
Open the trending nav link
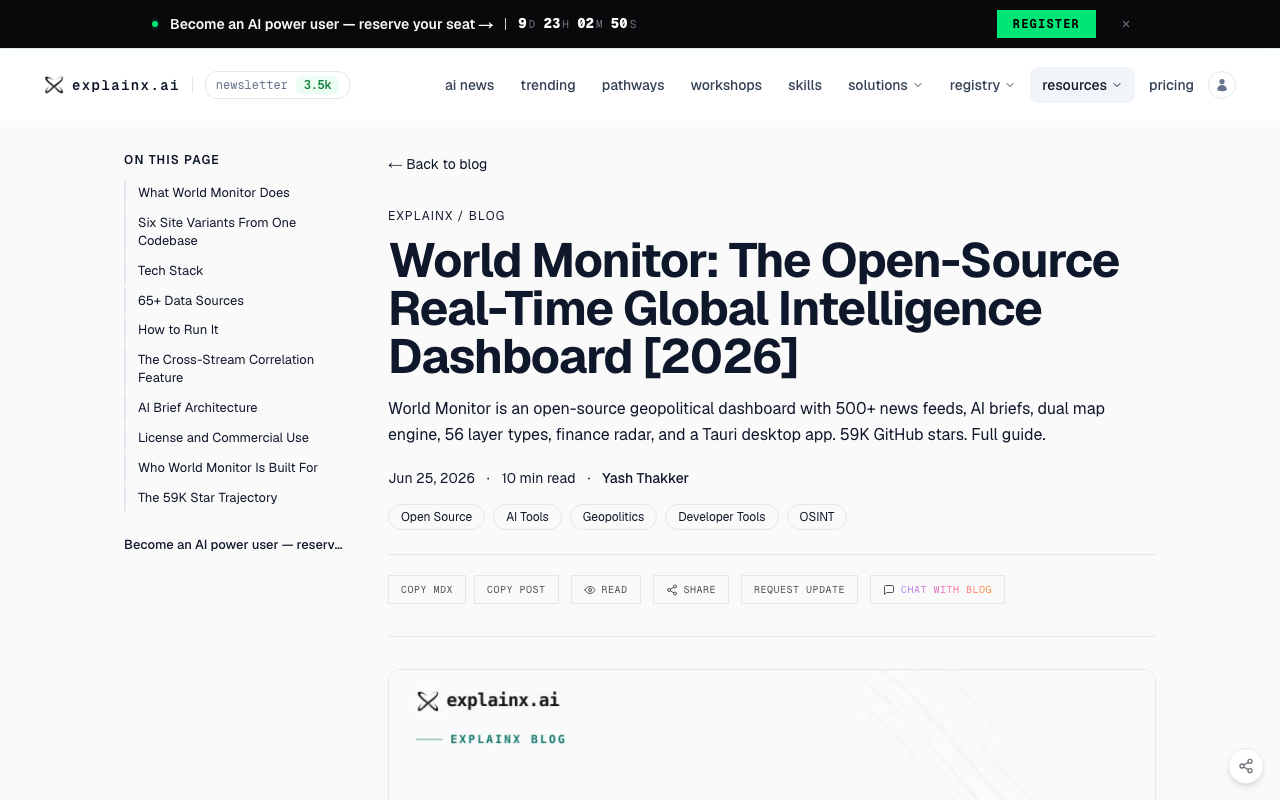coord(548,85)
